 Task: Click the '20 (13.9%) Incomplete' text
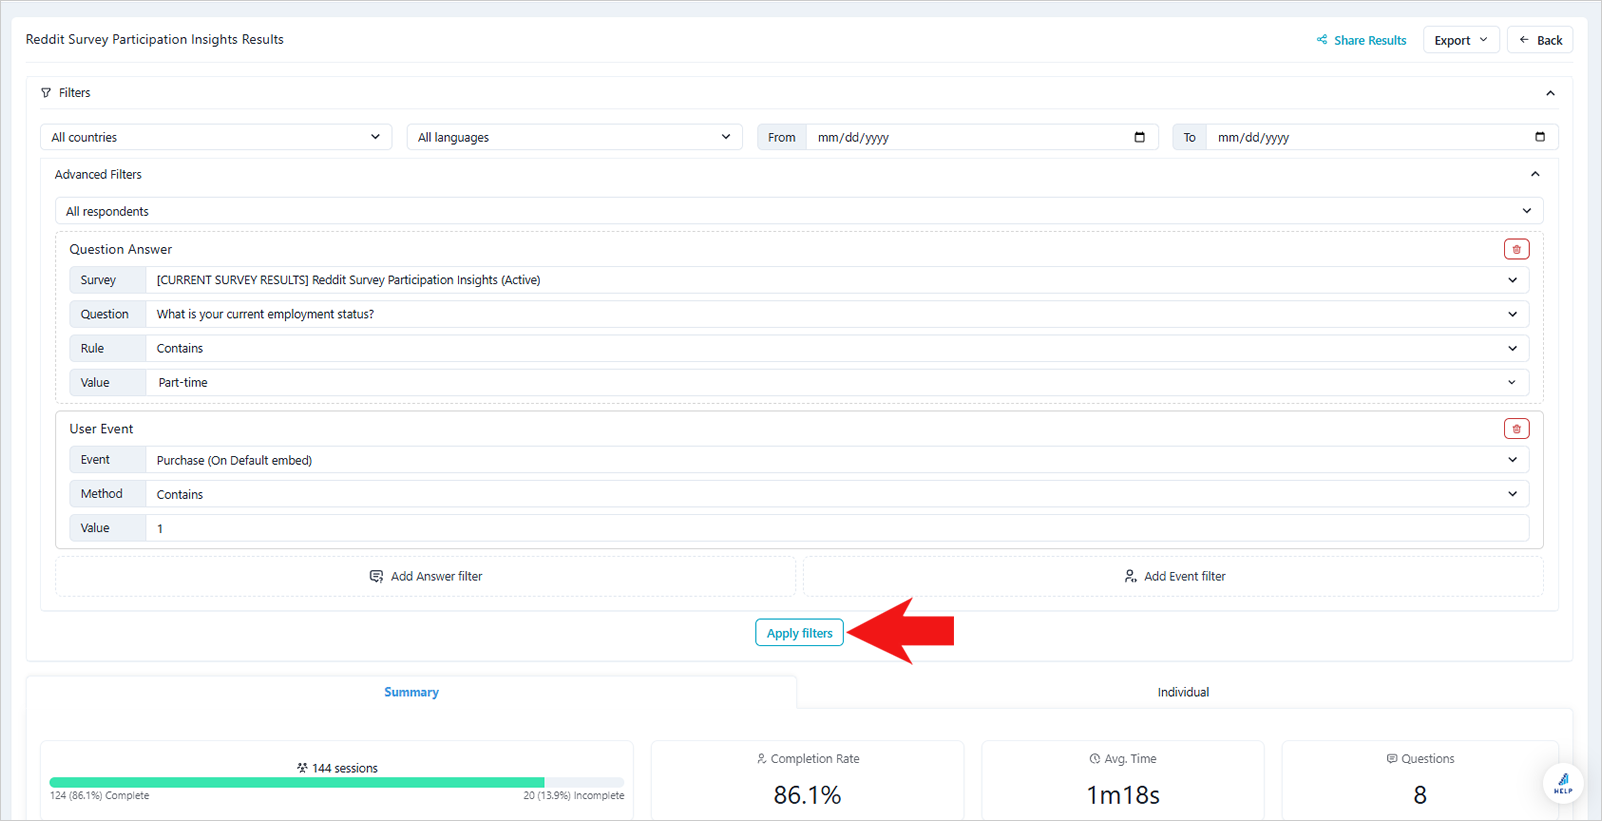point(574,796)
